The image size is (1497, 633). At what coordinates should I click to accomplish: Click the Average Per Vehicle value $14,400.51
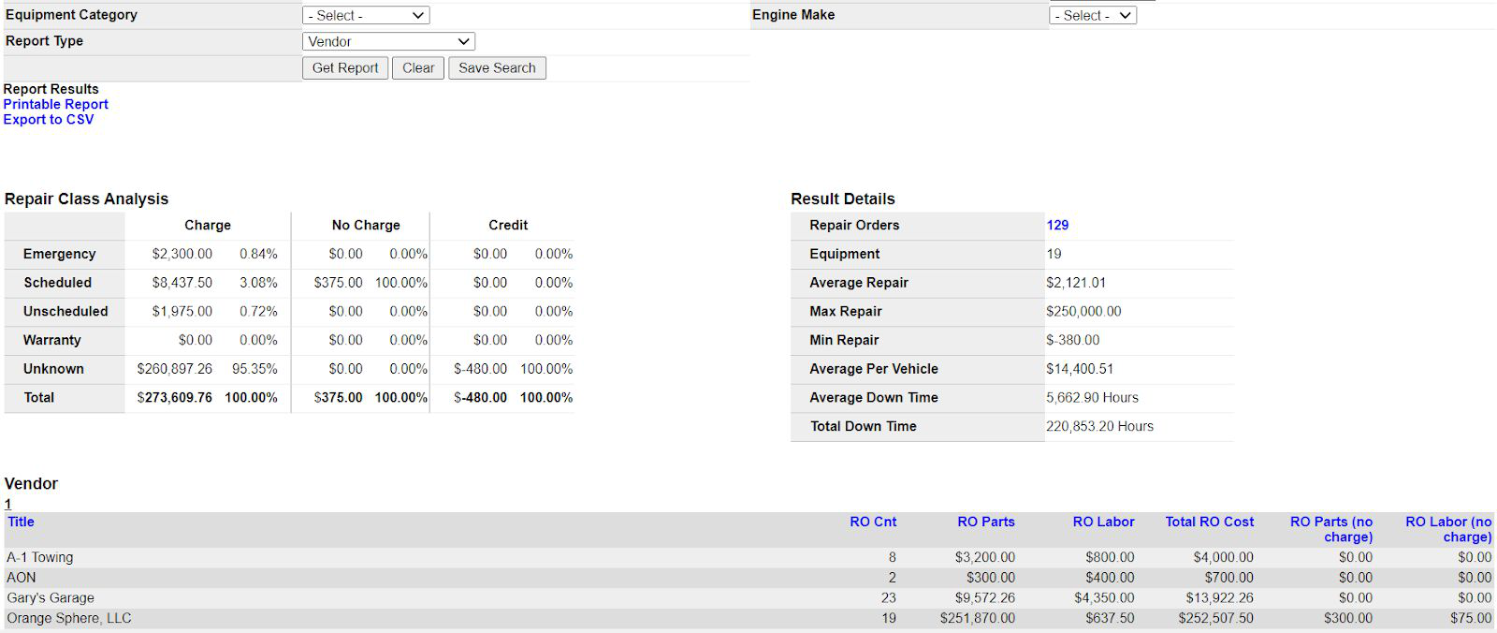tap(1080, 369)
